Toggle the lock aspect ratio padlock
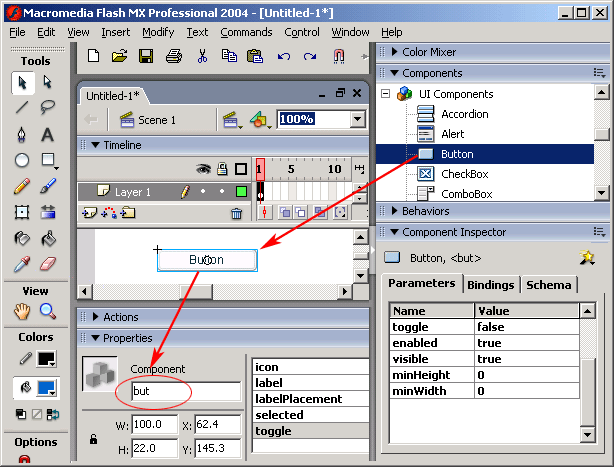The height and width of the screenshot is (467, 614). click(93, 439)
